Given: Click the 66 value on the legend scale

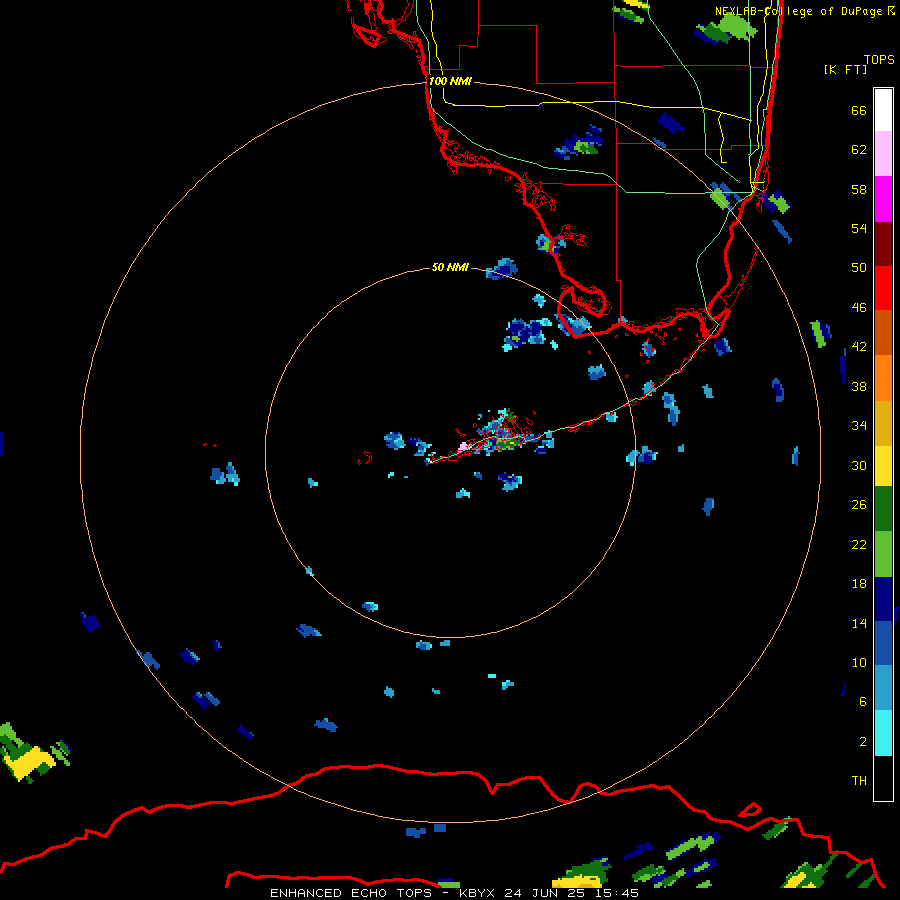Looking at the screenshot, I should 859,110.
